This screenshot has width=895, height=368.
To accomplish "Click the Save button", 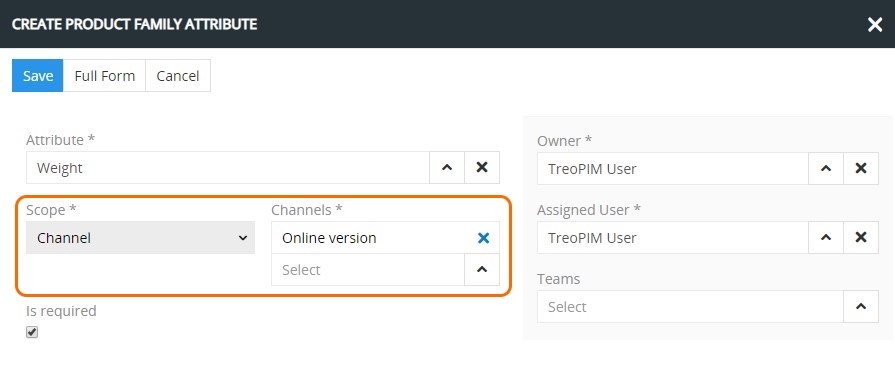I will coord(38,75).
